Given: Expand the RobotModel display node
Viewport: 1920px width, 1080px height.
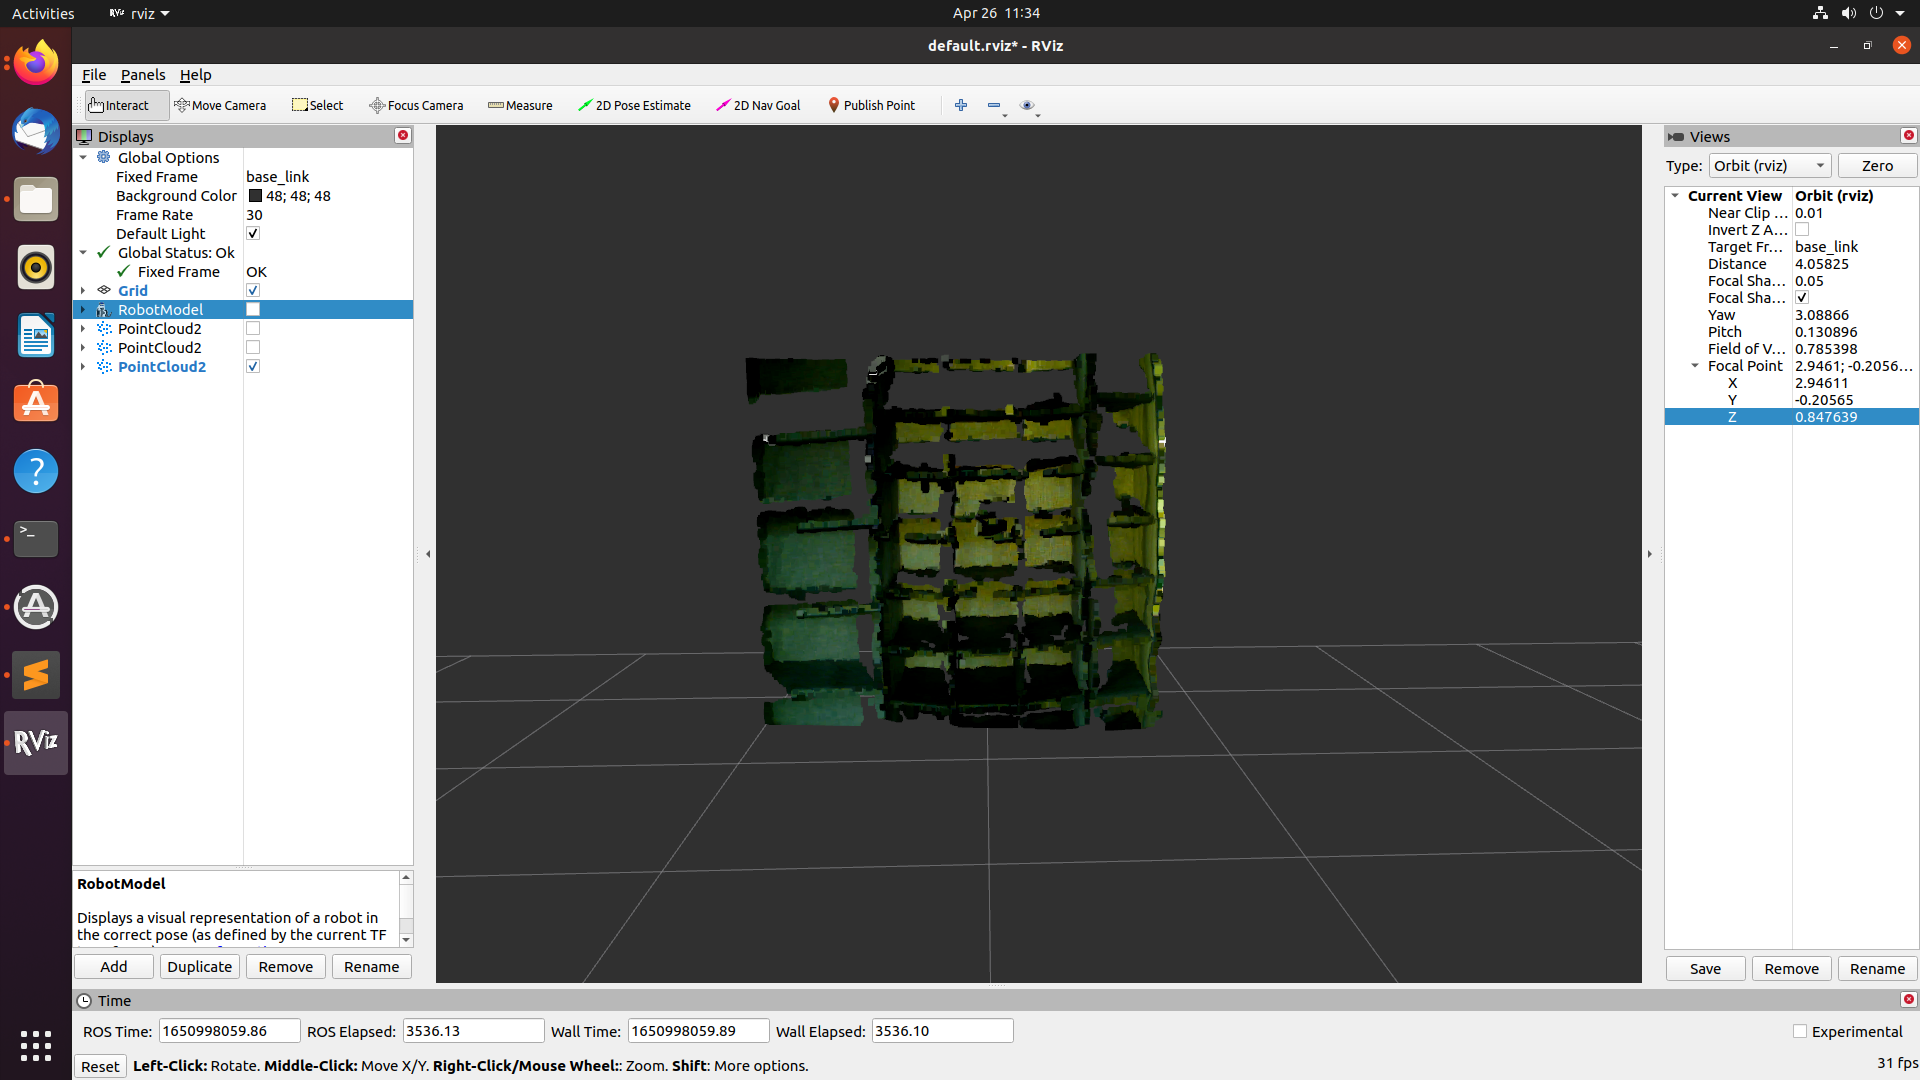Looking at the screenshot, I should tap(84, 309).
